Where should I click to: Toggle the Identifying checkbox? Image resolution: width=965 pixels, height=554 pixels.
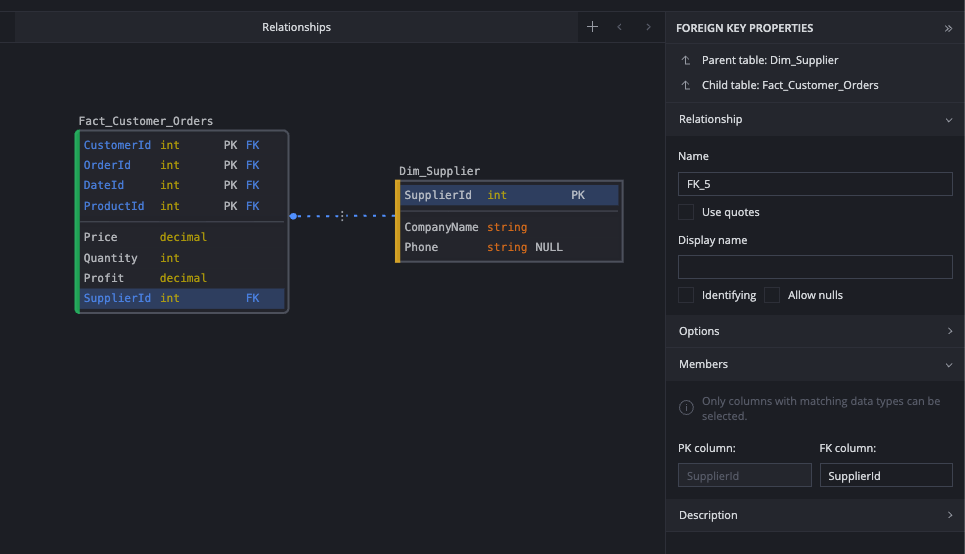pyautogui.click(x=686, y=295)
